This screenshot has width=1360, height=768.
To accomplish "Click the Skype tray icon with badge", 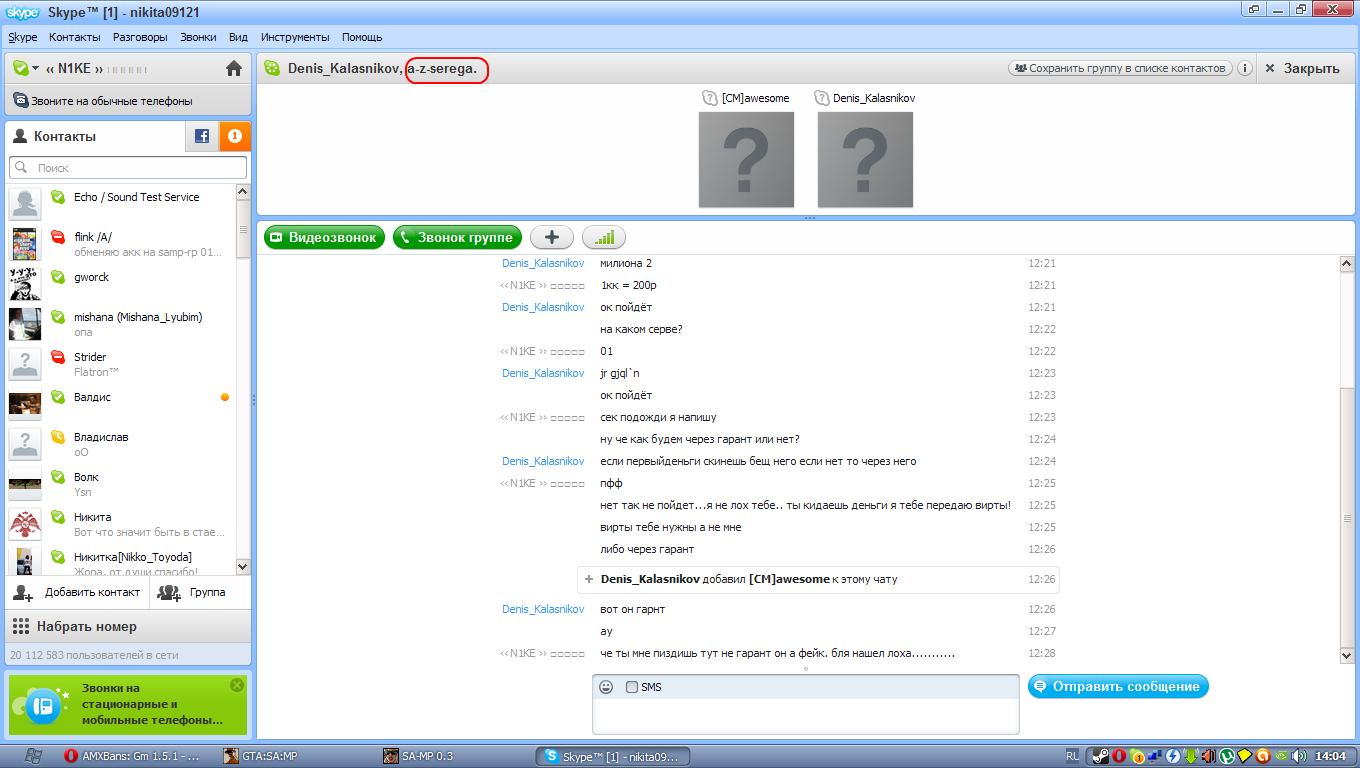I will [1137, 756].
